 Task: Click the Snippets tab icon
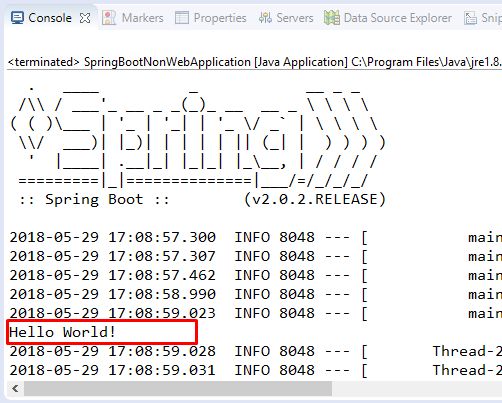[470, 18]
